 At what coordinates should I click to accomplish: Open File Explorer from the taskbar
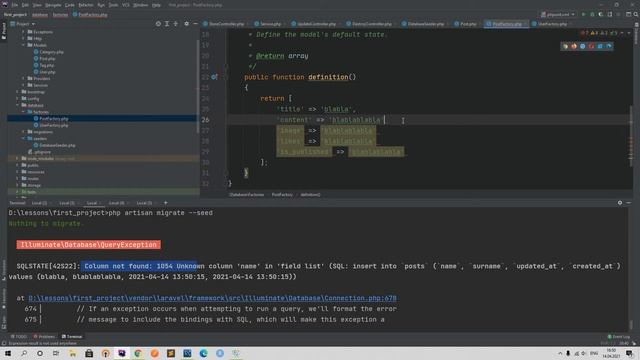73,353
